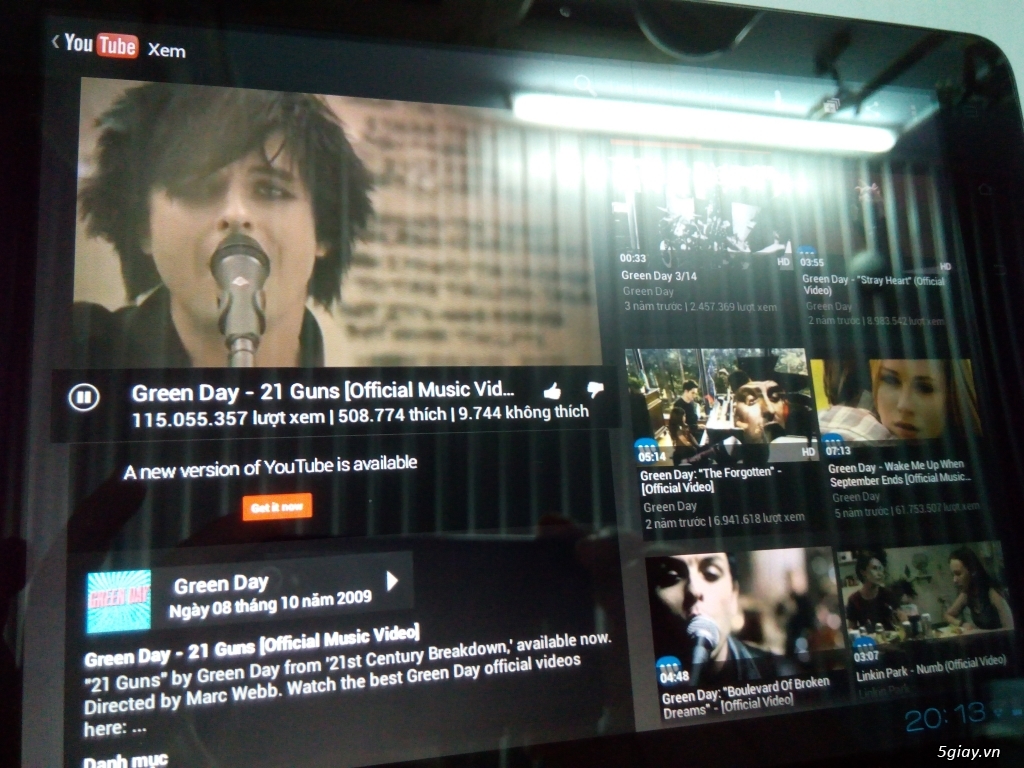Tap the "Danh mục" heading

(125, 760)
